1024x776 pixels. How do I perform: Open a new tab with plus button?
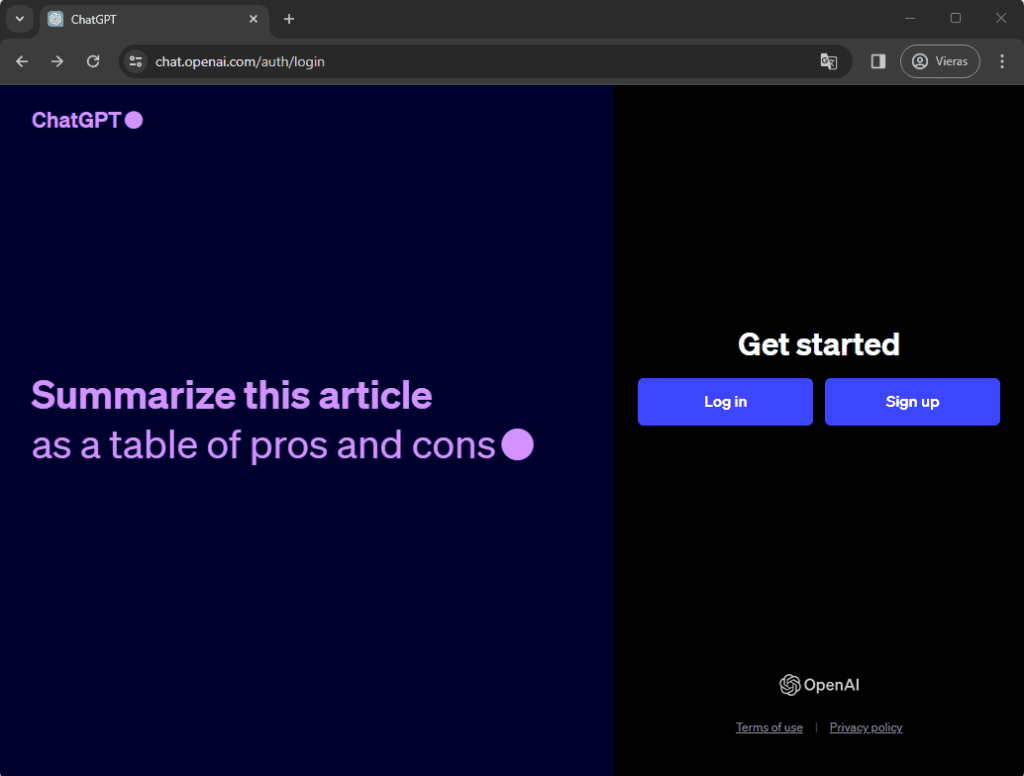coord(289,19)
